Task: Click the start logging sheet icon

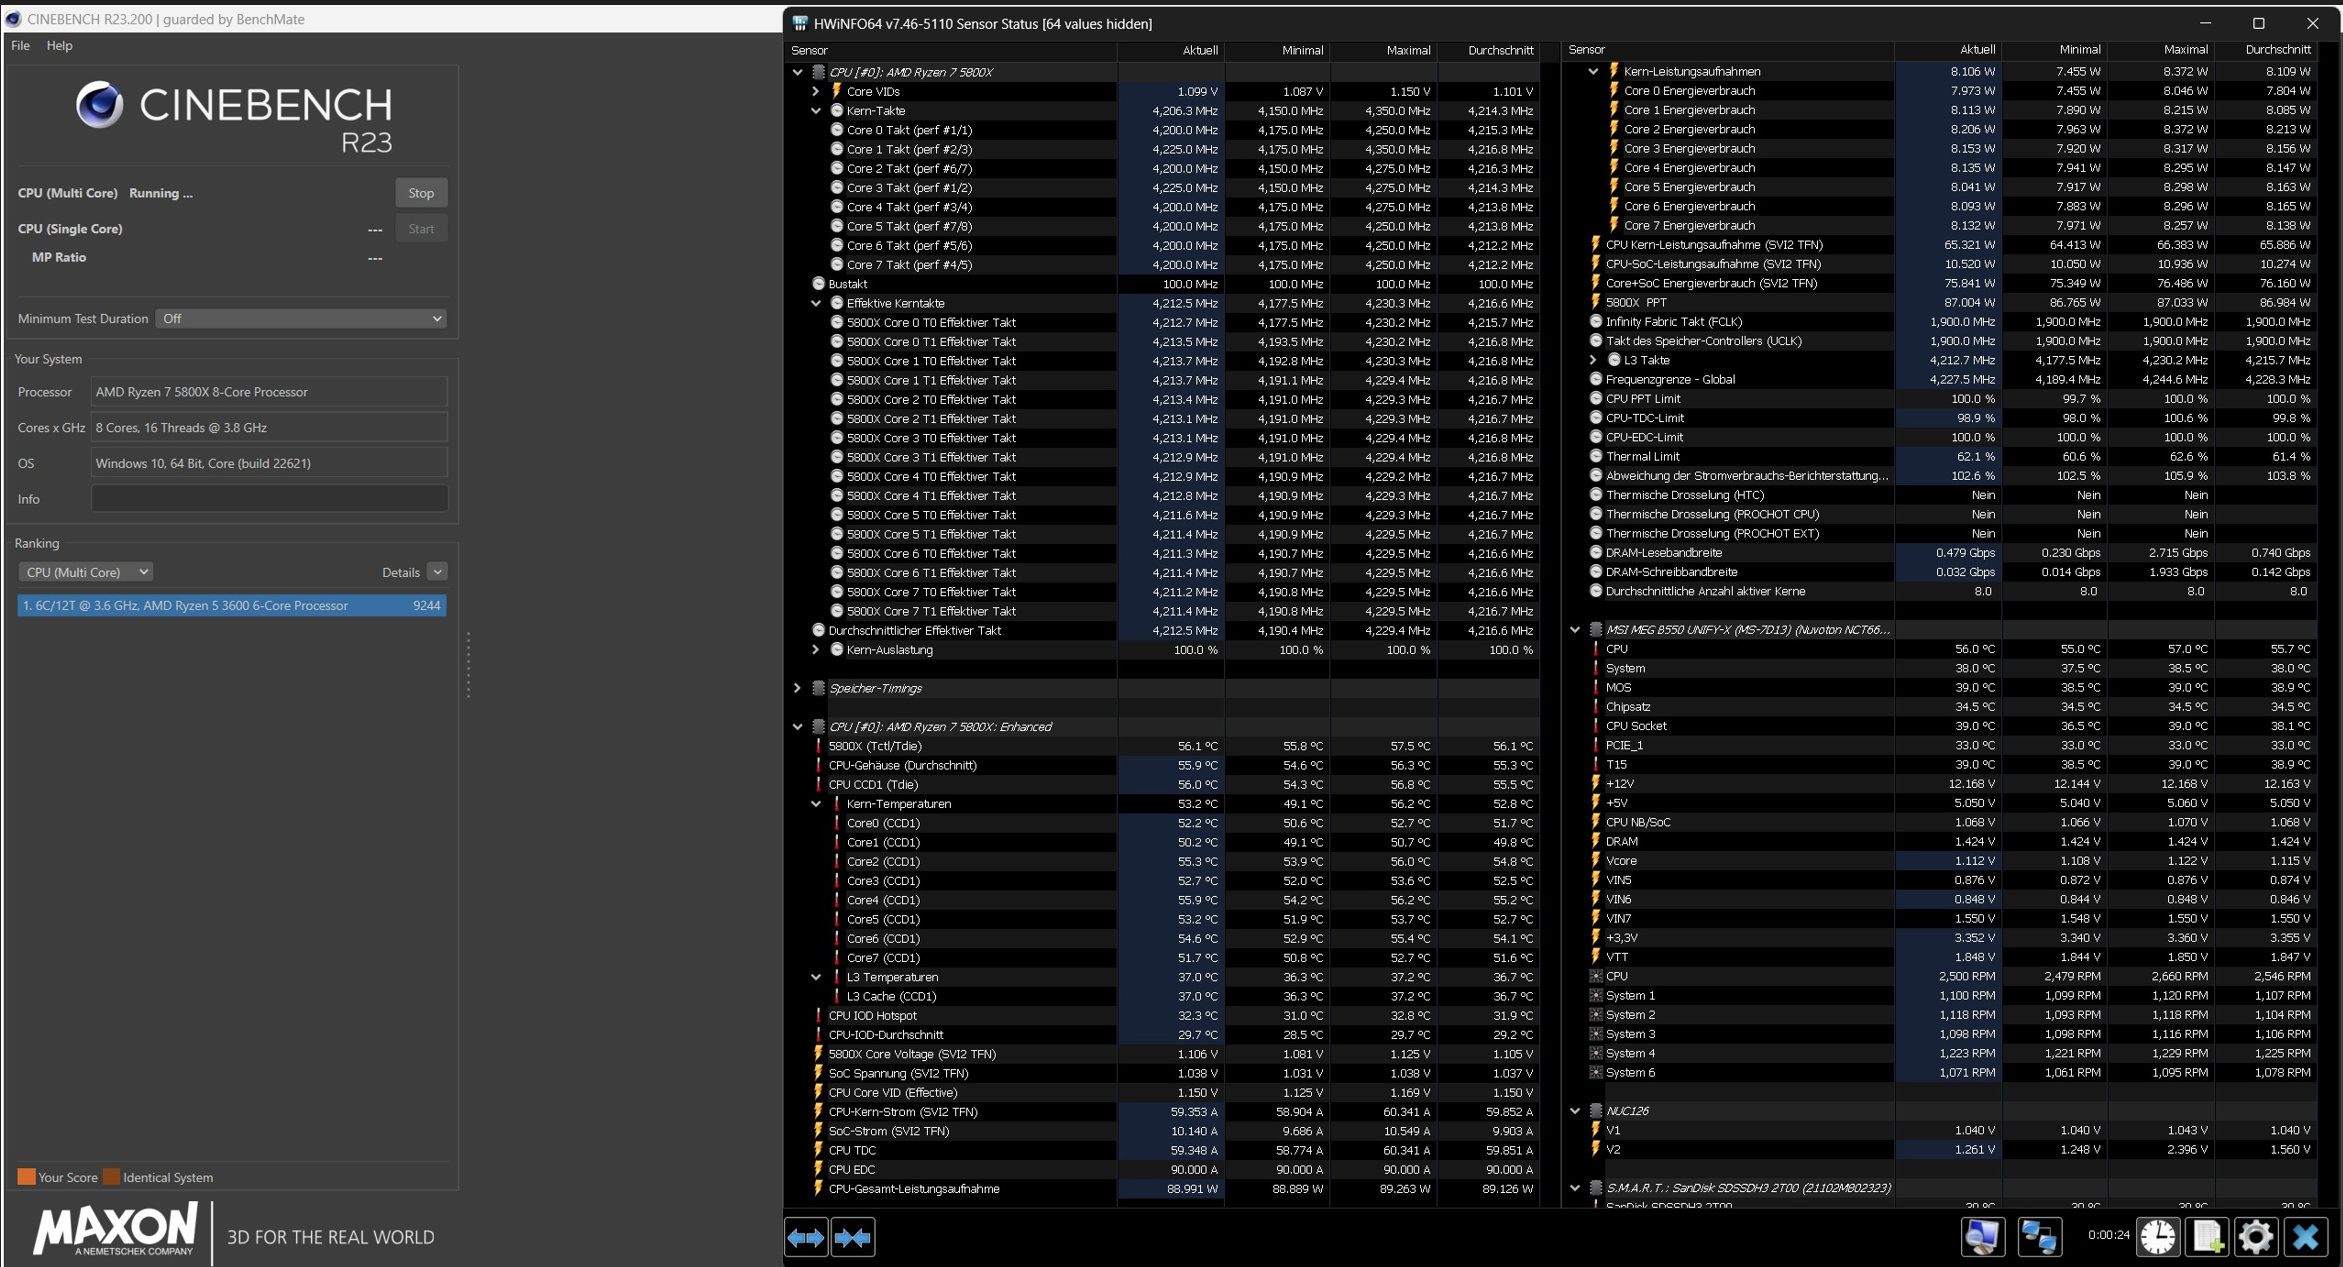Action: click(x=2207, y=1237)
